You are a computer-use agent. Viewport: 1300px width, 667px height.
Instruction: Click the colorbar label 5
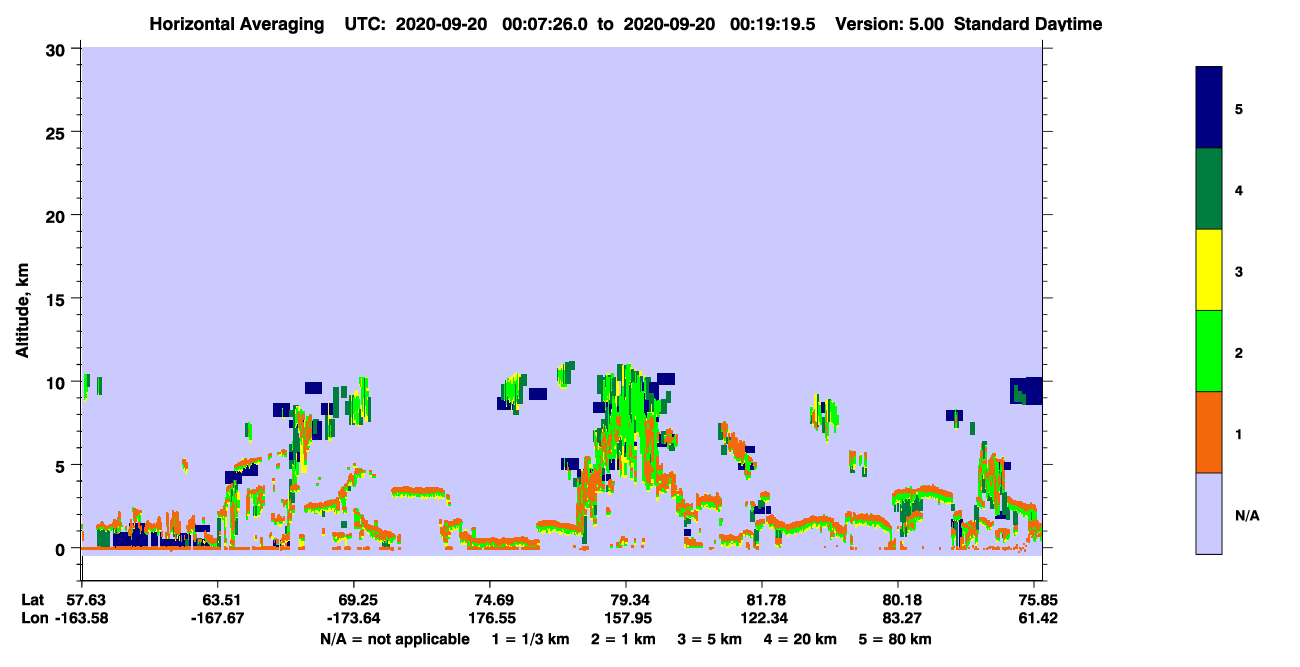click(1239, 108)
